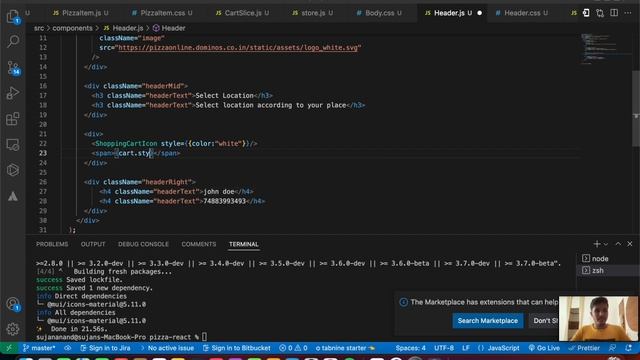The image size is (640, 360).
Task: Open errors and warnings count in status bar
Action: (293, 348)
